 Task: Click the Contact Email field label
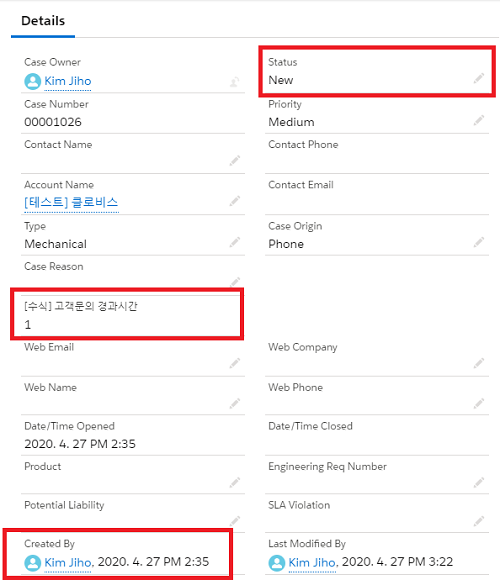[x=301, y=185]
